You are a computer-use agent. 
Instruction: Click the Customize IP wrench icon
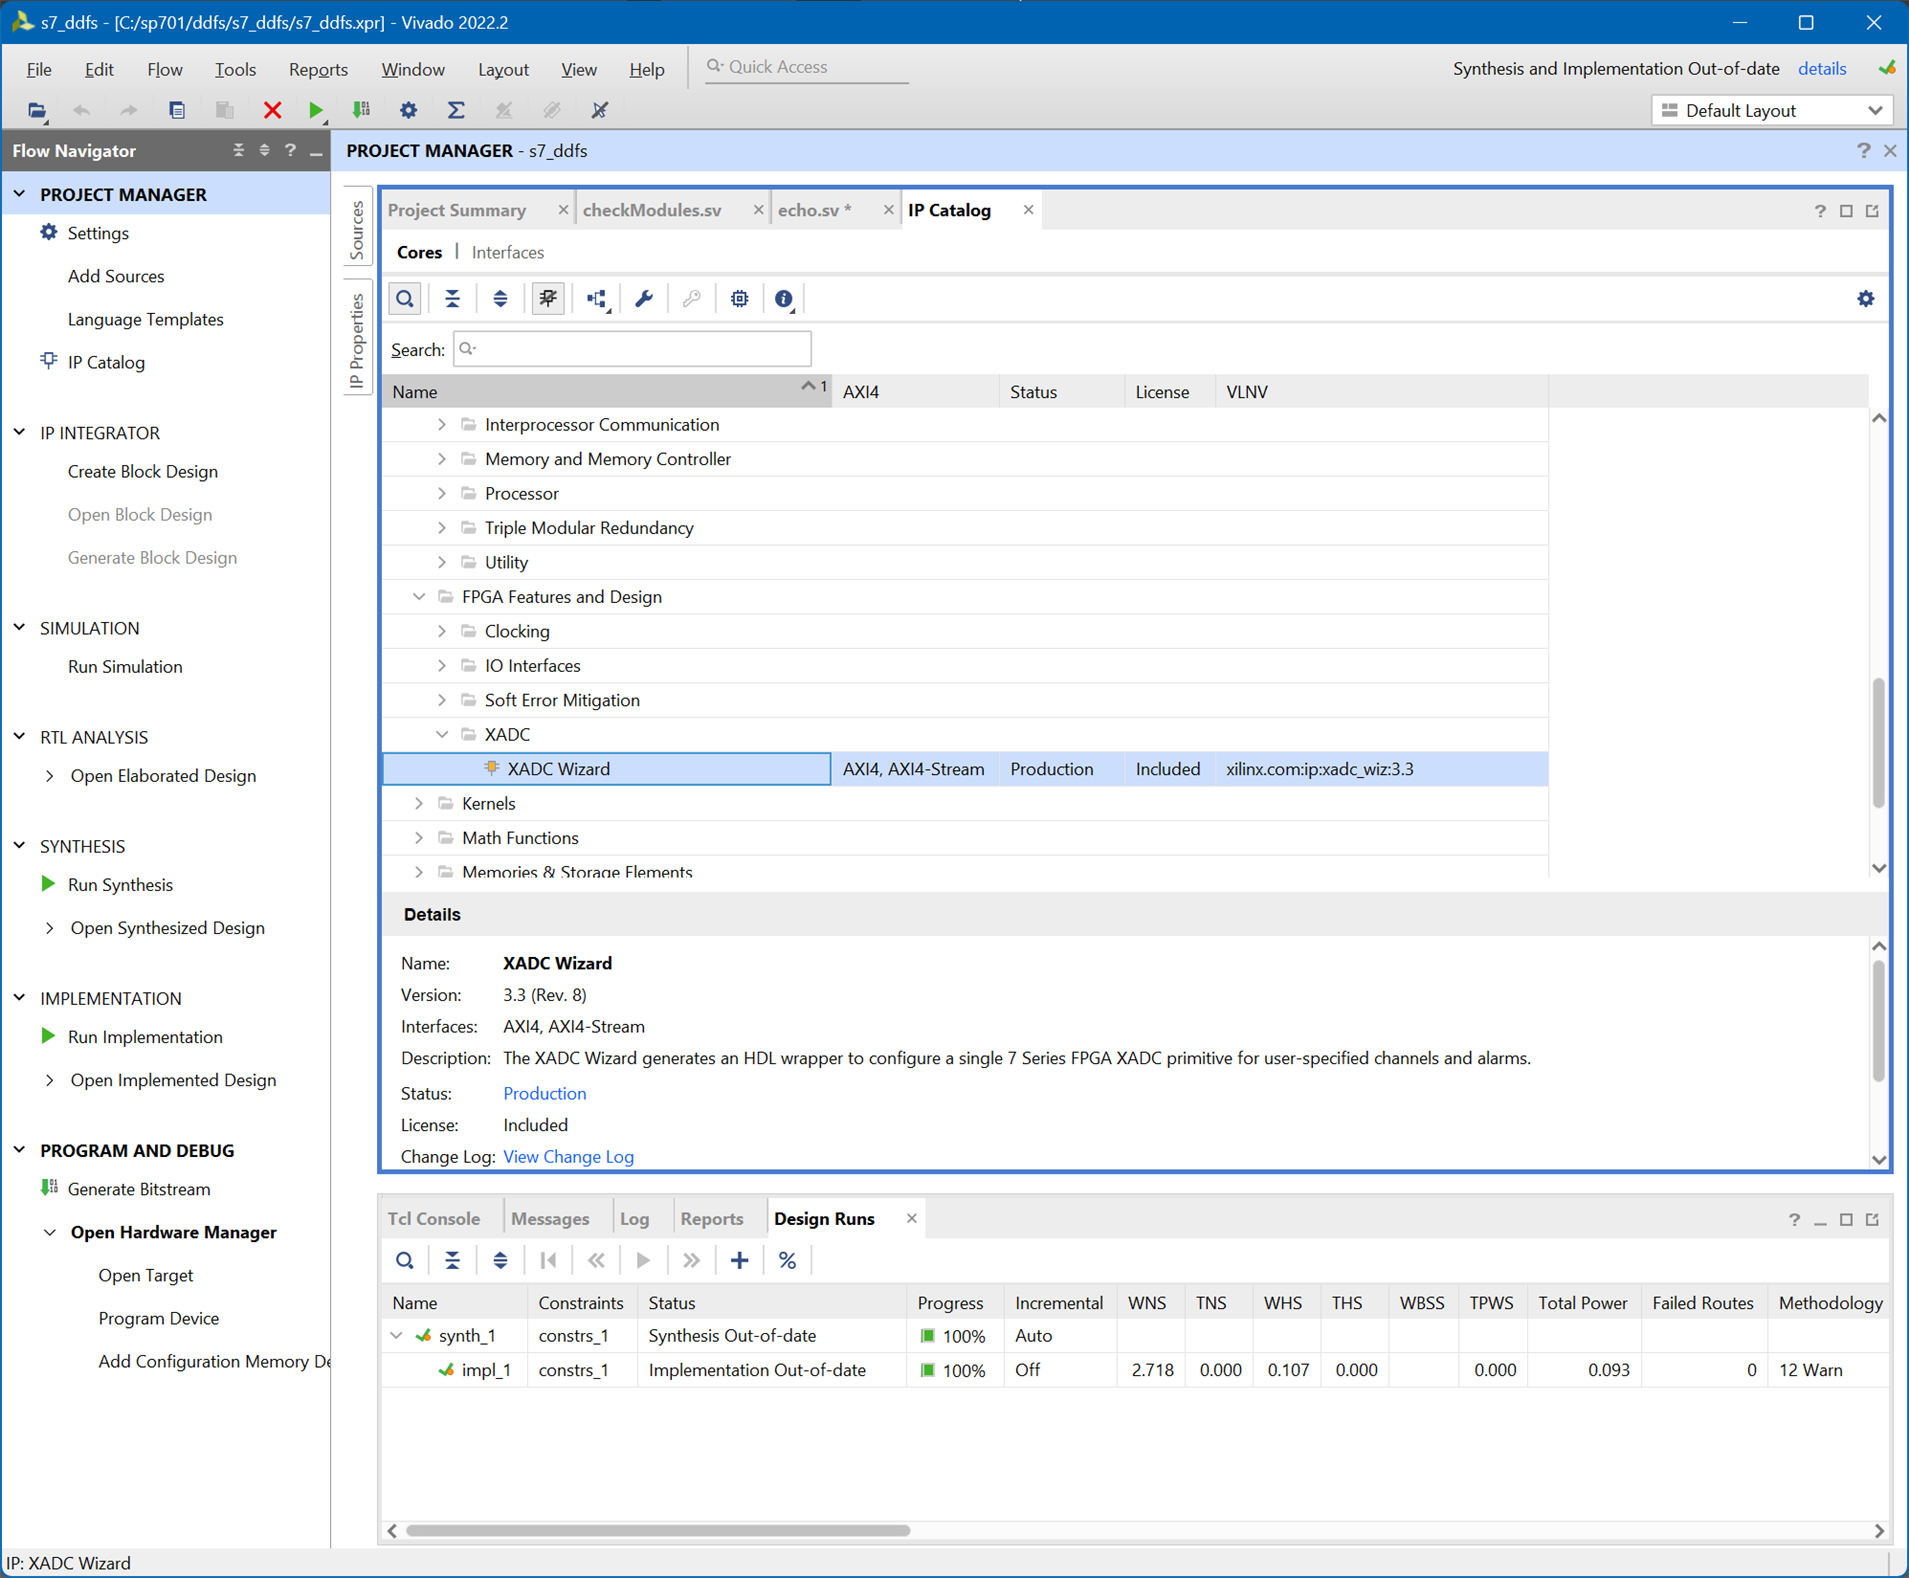[644, 299]
